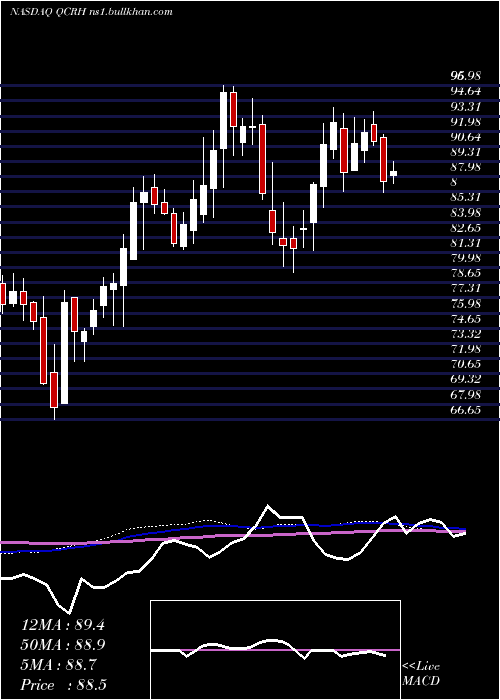The width and height of the screenshot is (500, 700).
Task: Select the 85.31 price axis label
Action: [466, 198]
